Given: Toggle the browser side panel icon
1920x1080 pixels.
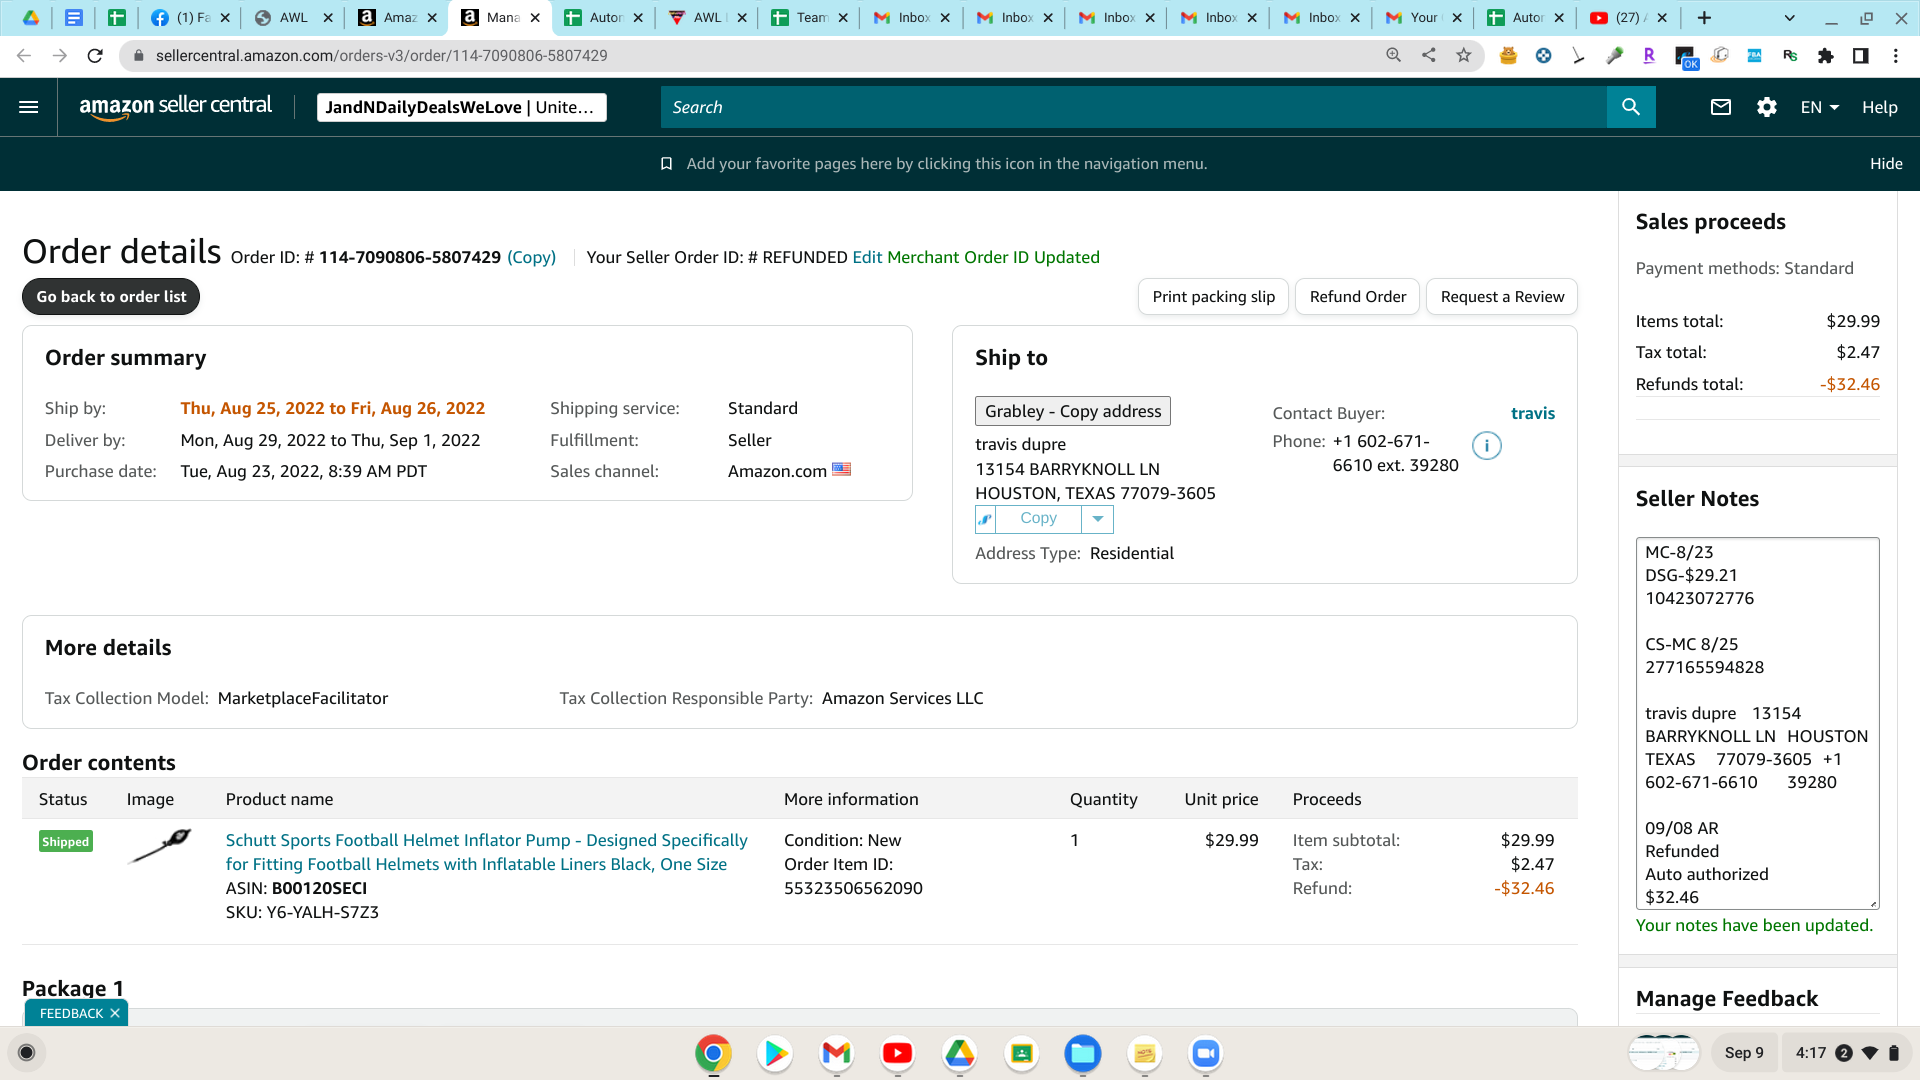Looking at the screenshot, I should [x=1861, y=56].
